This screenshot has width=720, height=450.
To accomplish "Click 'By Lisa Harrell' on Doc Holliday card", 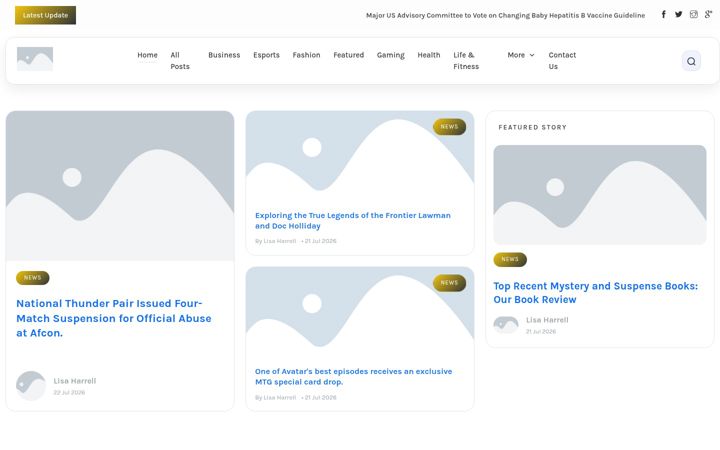I will point(276,241).
